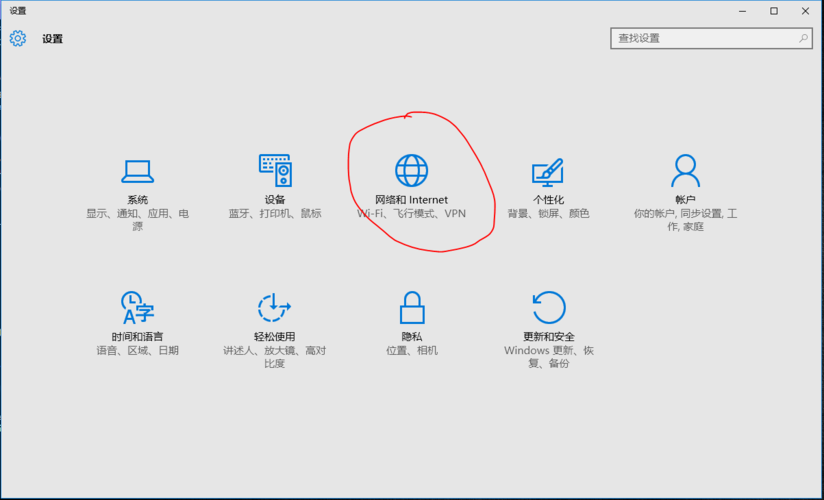Click the 显示、通知、应用、电源 description

pos(138,220)
